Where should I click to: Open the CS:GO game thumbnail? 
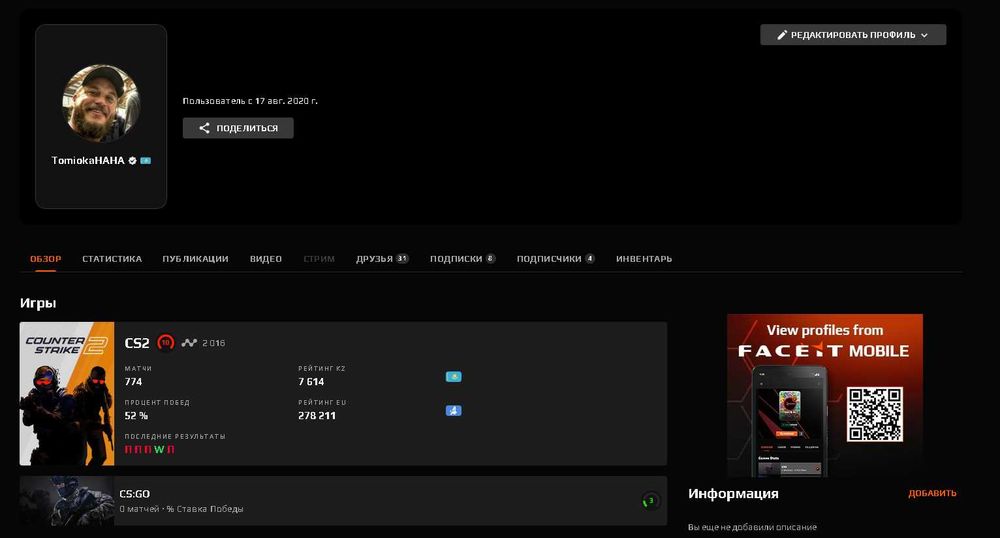[67, 500]
